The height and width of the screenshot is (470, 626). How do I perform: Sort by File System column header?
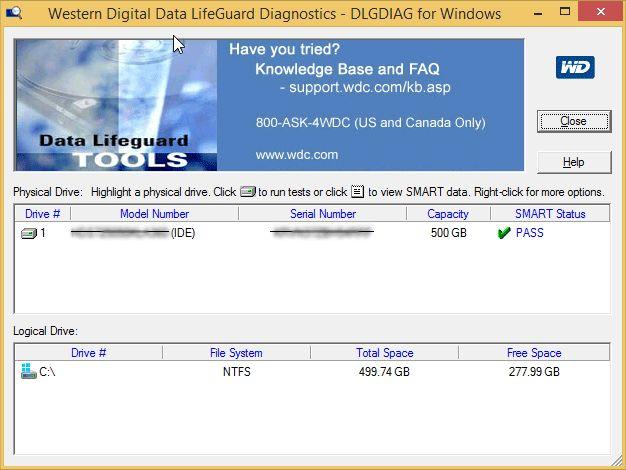[236, 353]
